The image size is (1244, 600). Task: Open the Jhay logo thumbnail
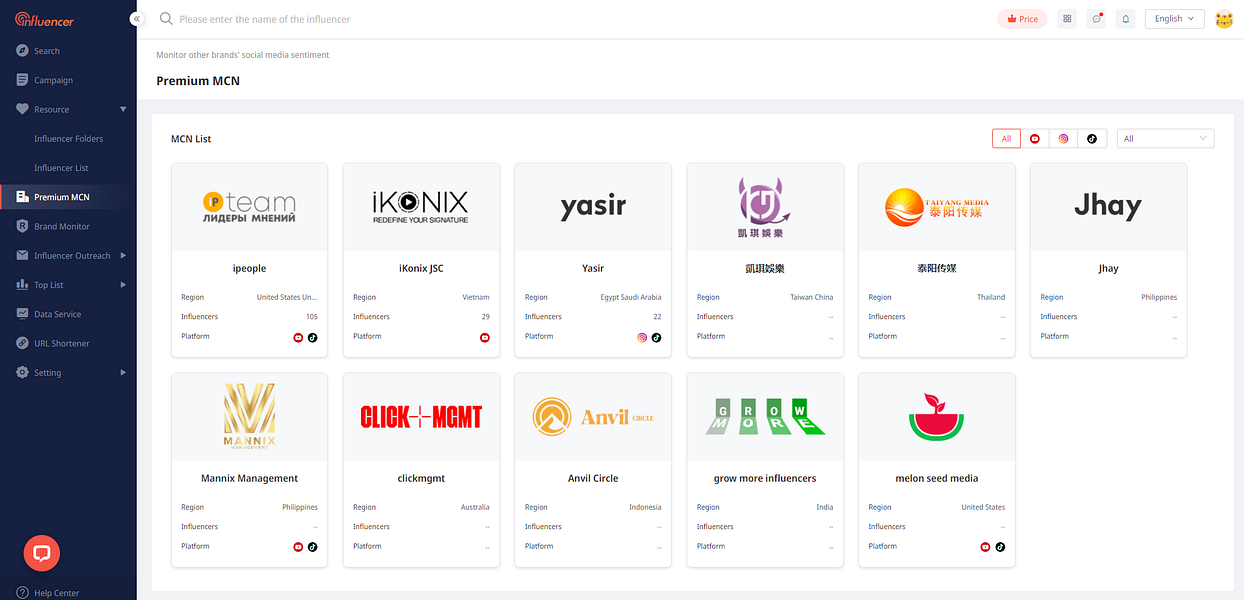point(1108,207)
